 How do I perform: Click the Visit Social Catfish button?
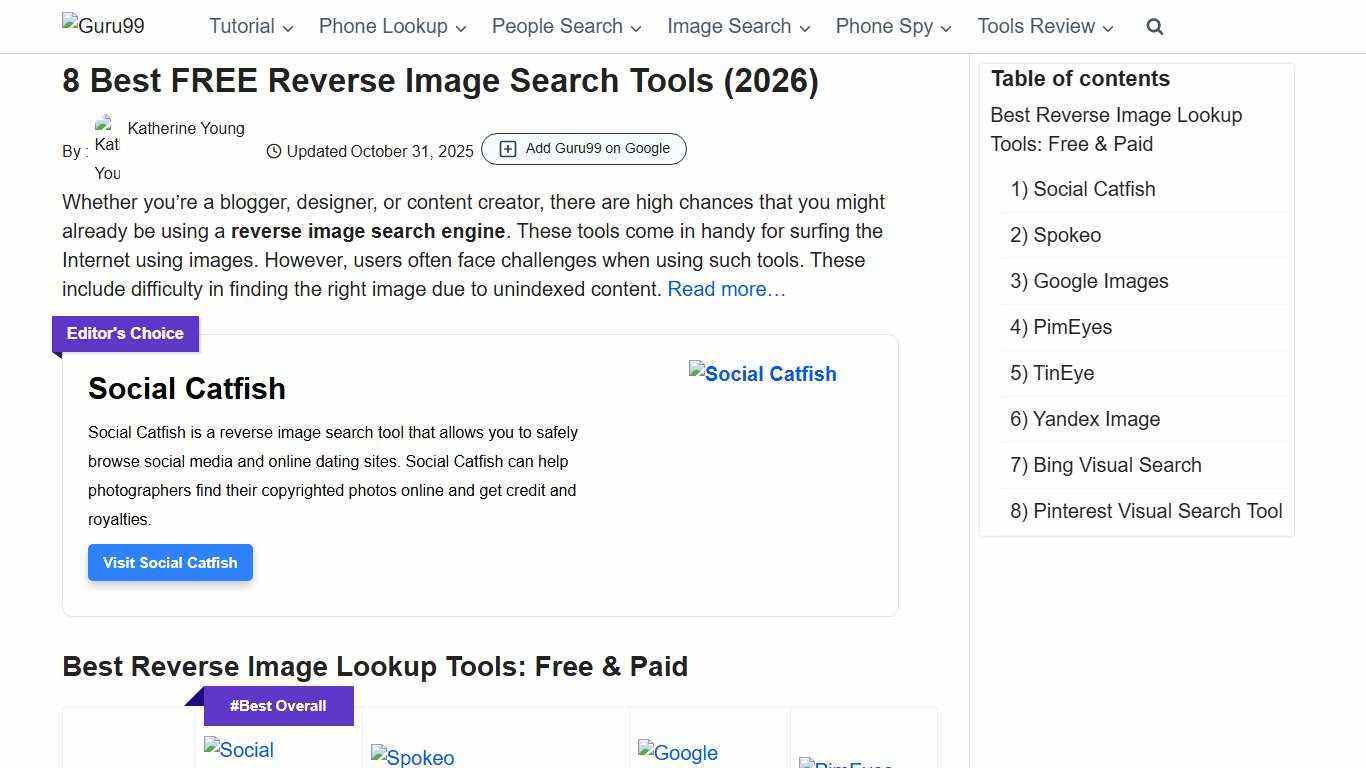pyautogui.click(x=169, y=562)
